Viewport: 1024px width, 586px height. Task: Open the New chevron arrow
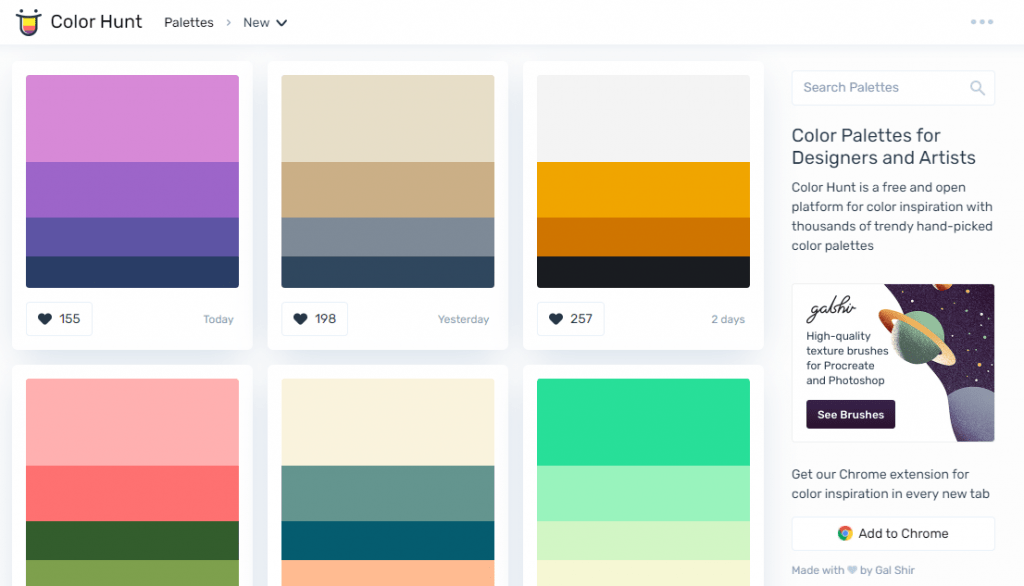coord(282,23)
